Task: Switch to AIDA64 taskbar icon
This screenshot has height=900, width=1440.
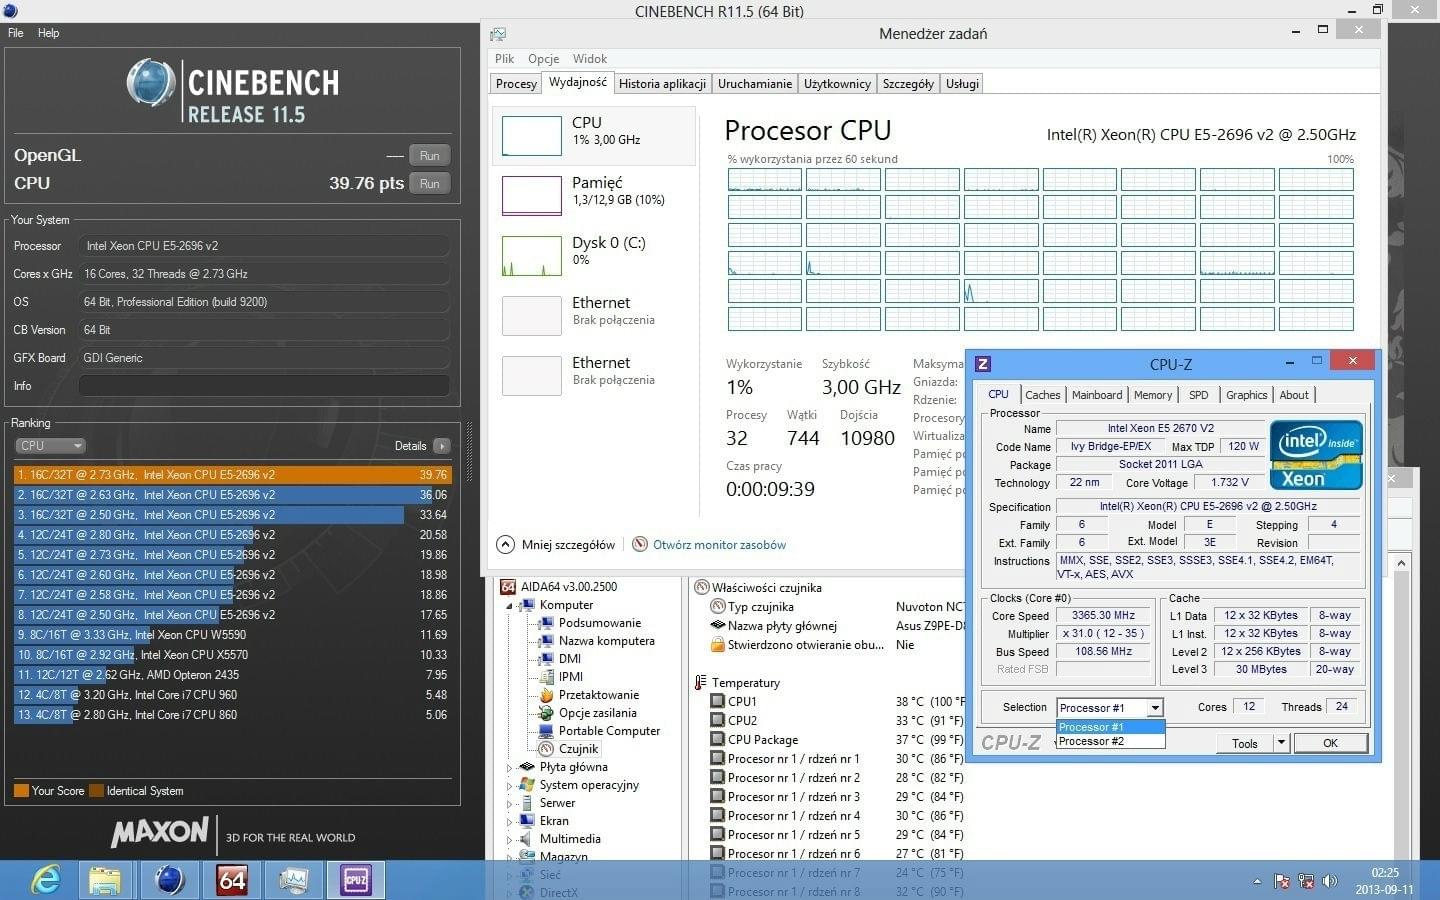Action: pyautogui.click(x=231, y=880)
